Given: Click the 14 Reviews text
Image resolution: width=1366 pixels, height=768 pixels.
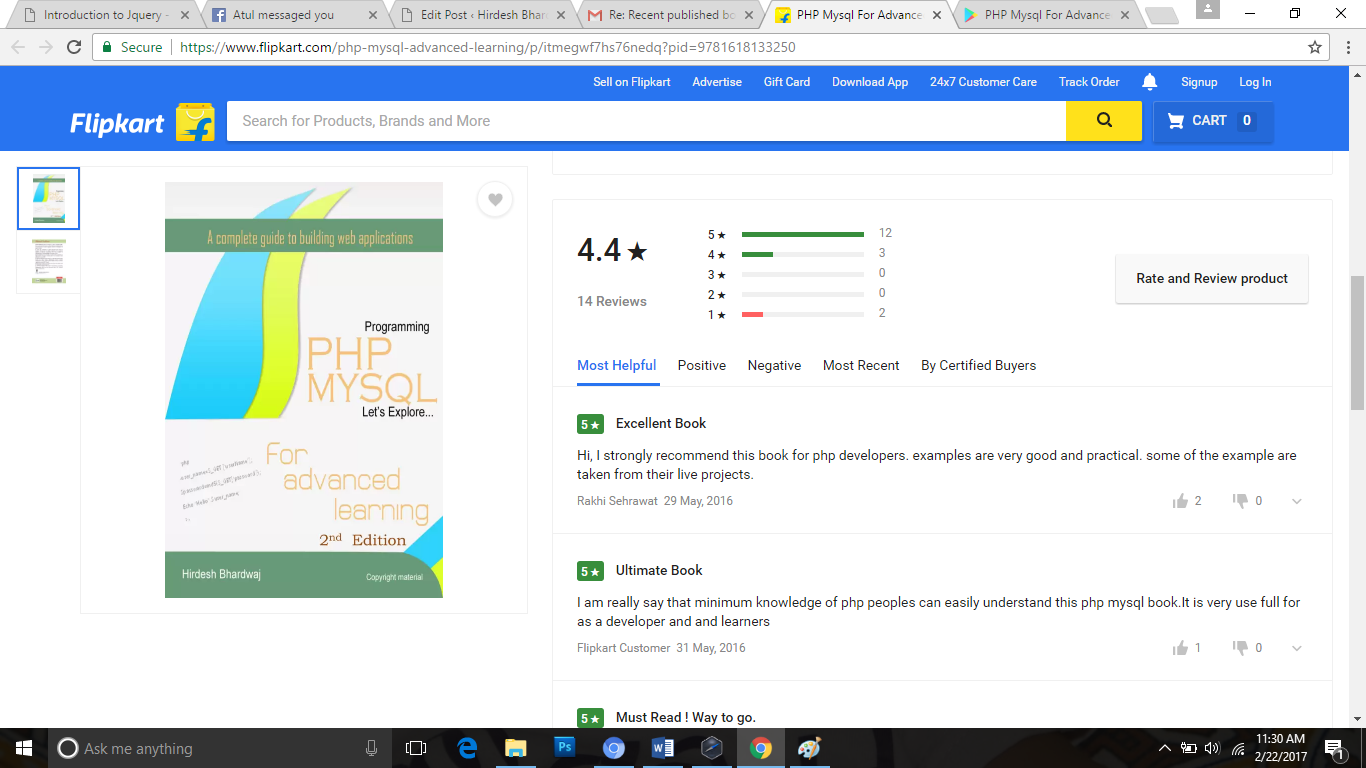Looking at the screenshot, I should pos(612,301).
